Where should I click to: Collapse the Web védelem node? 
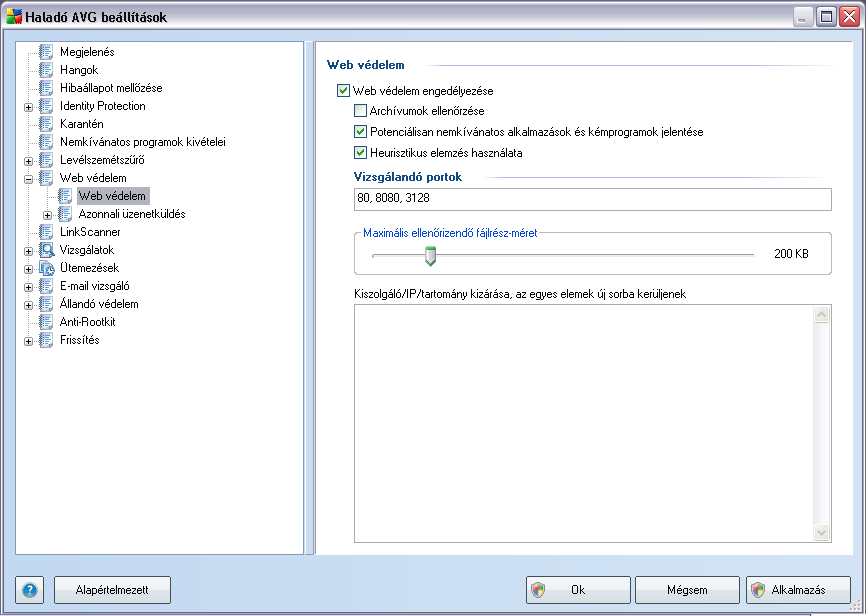[29, 179]
